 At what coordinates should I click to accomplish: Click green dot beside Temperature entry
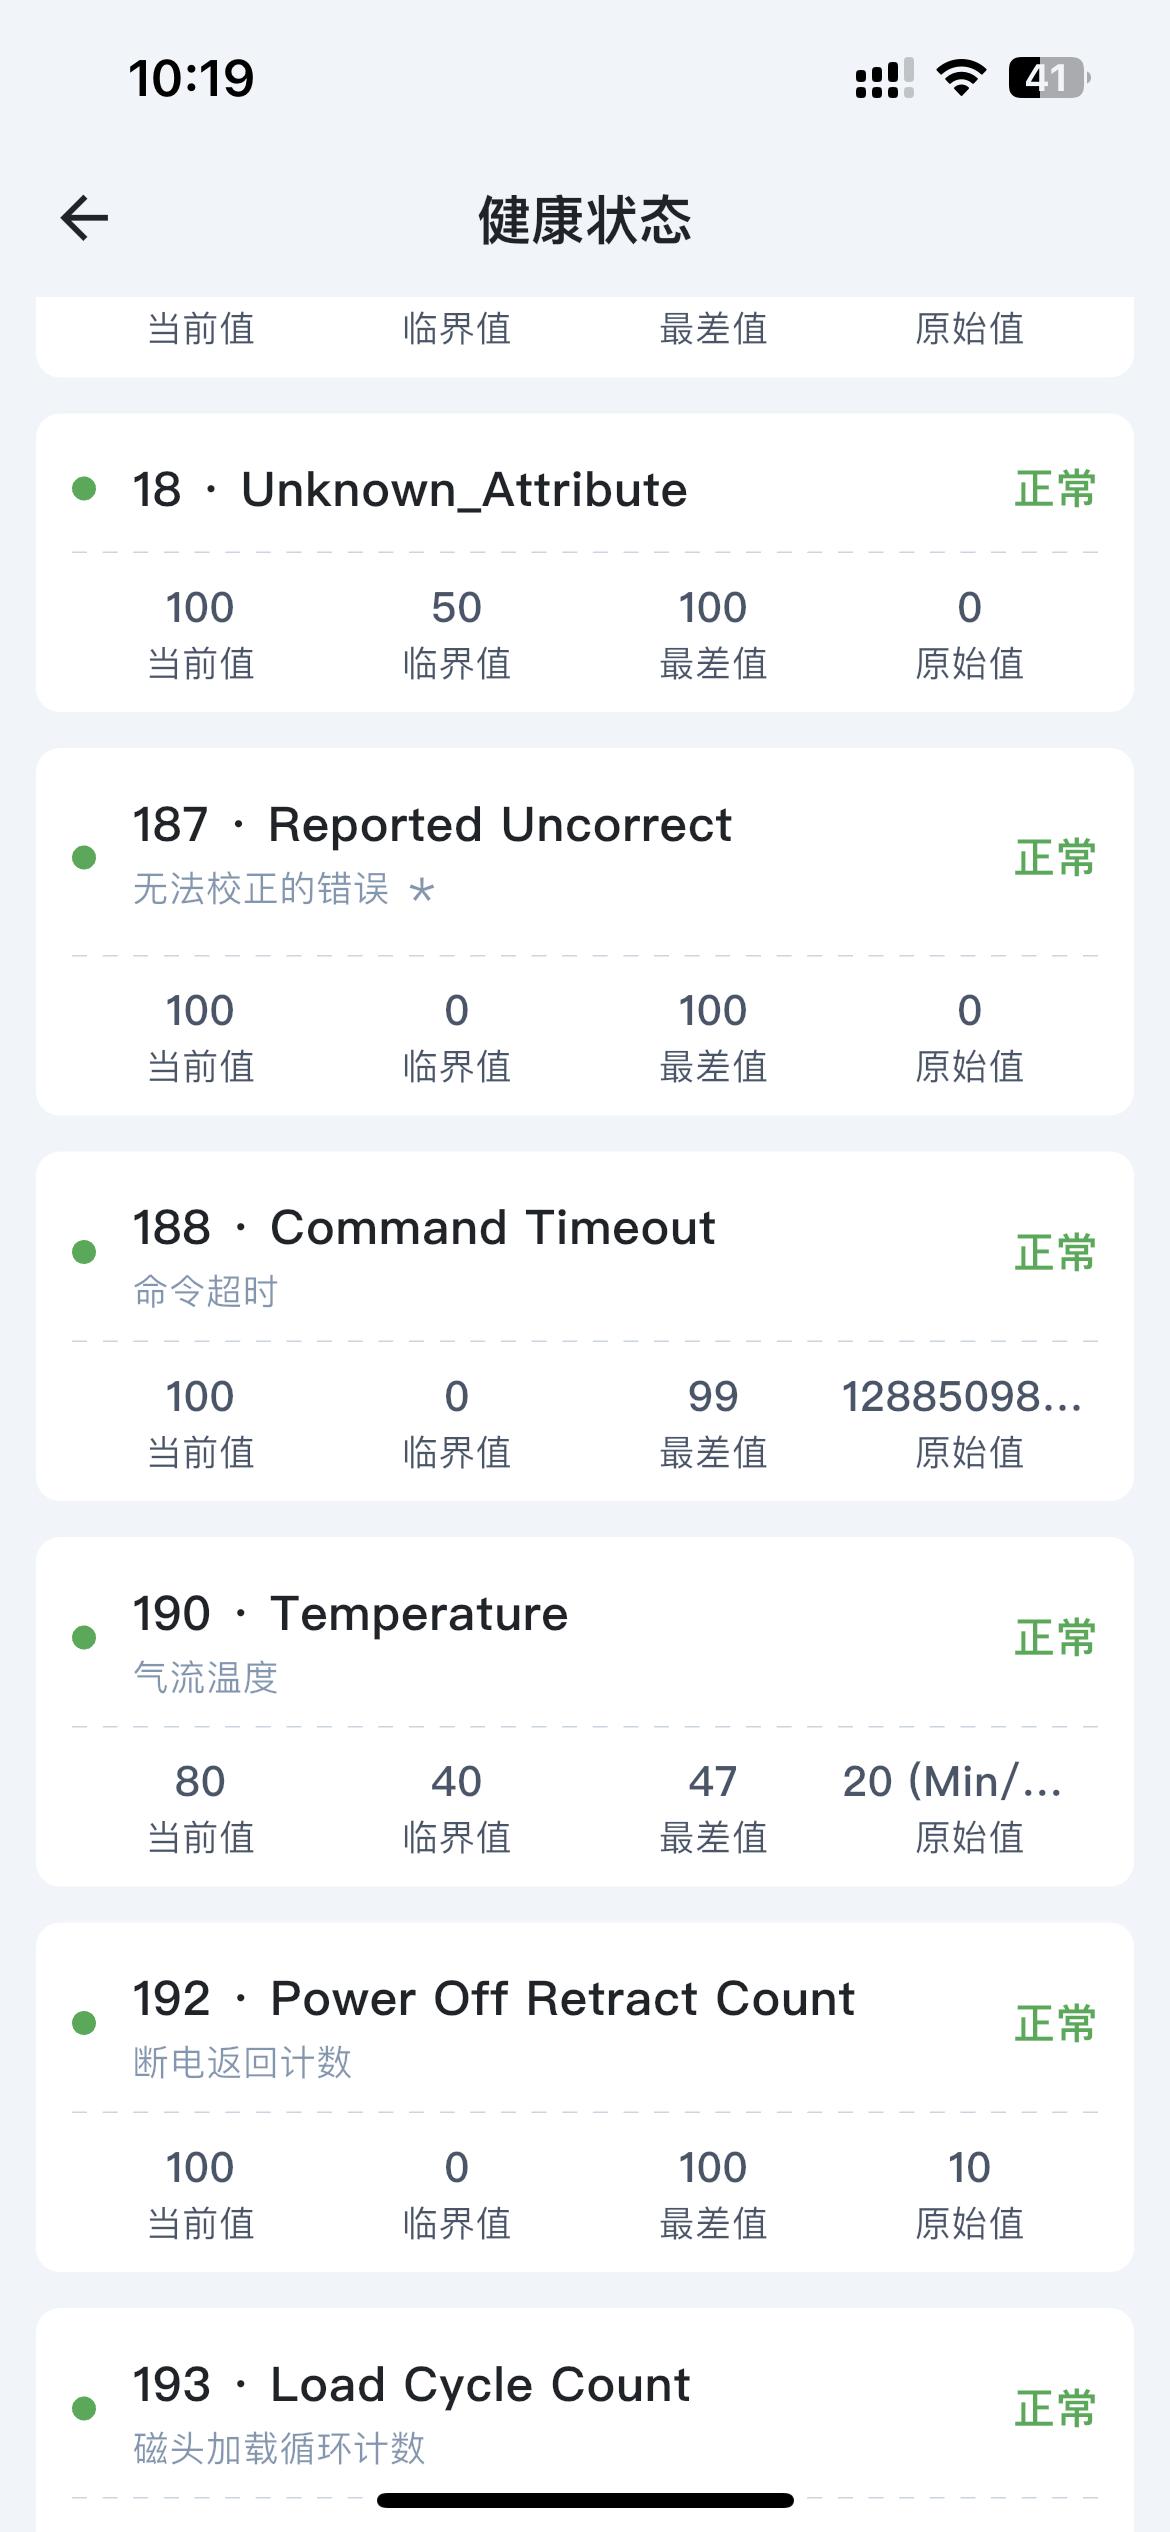[x=84, y=1637]
